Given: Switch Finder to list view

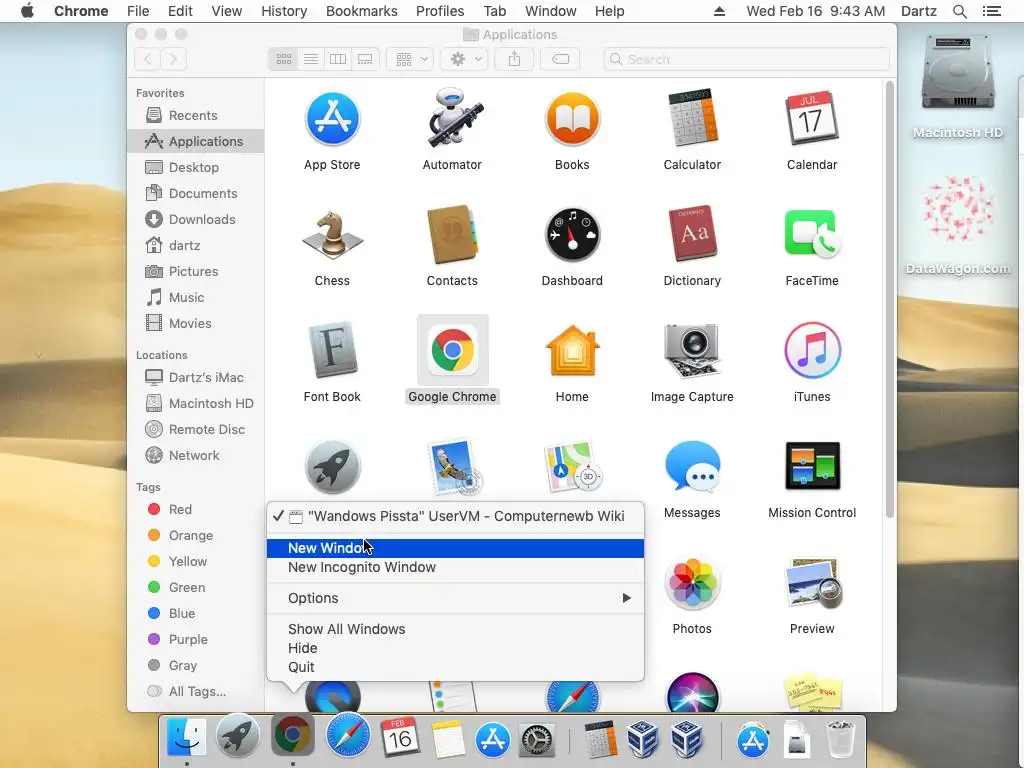Looking at the screenshot, I should pyautogui.click(x=311, y=59).
